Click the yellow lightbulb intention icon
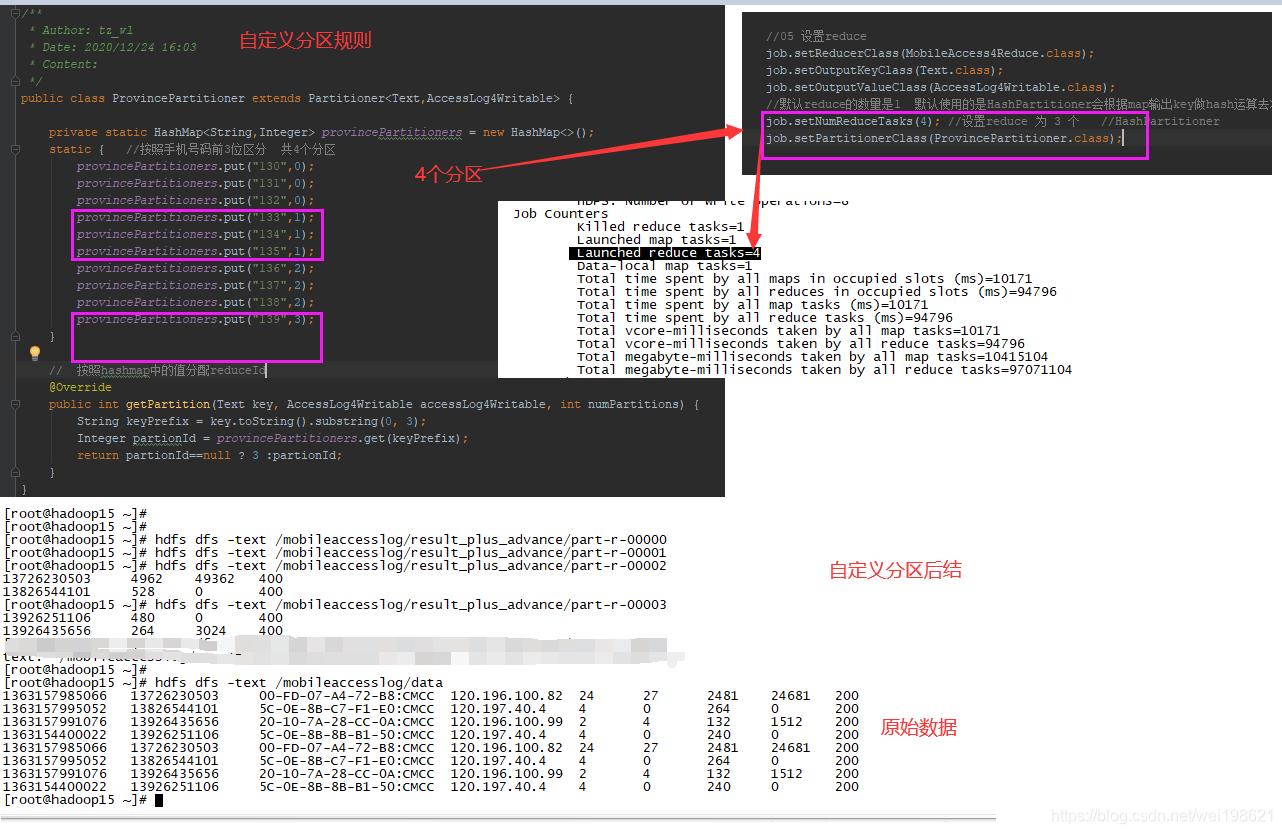1282x834 pixels. (34, 352)
